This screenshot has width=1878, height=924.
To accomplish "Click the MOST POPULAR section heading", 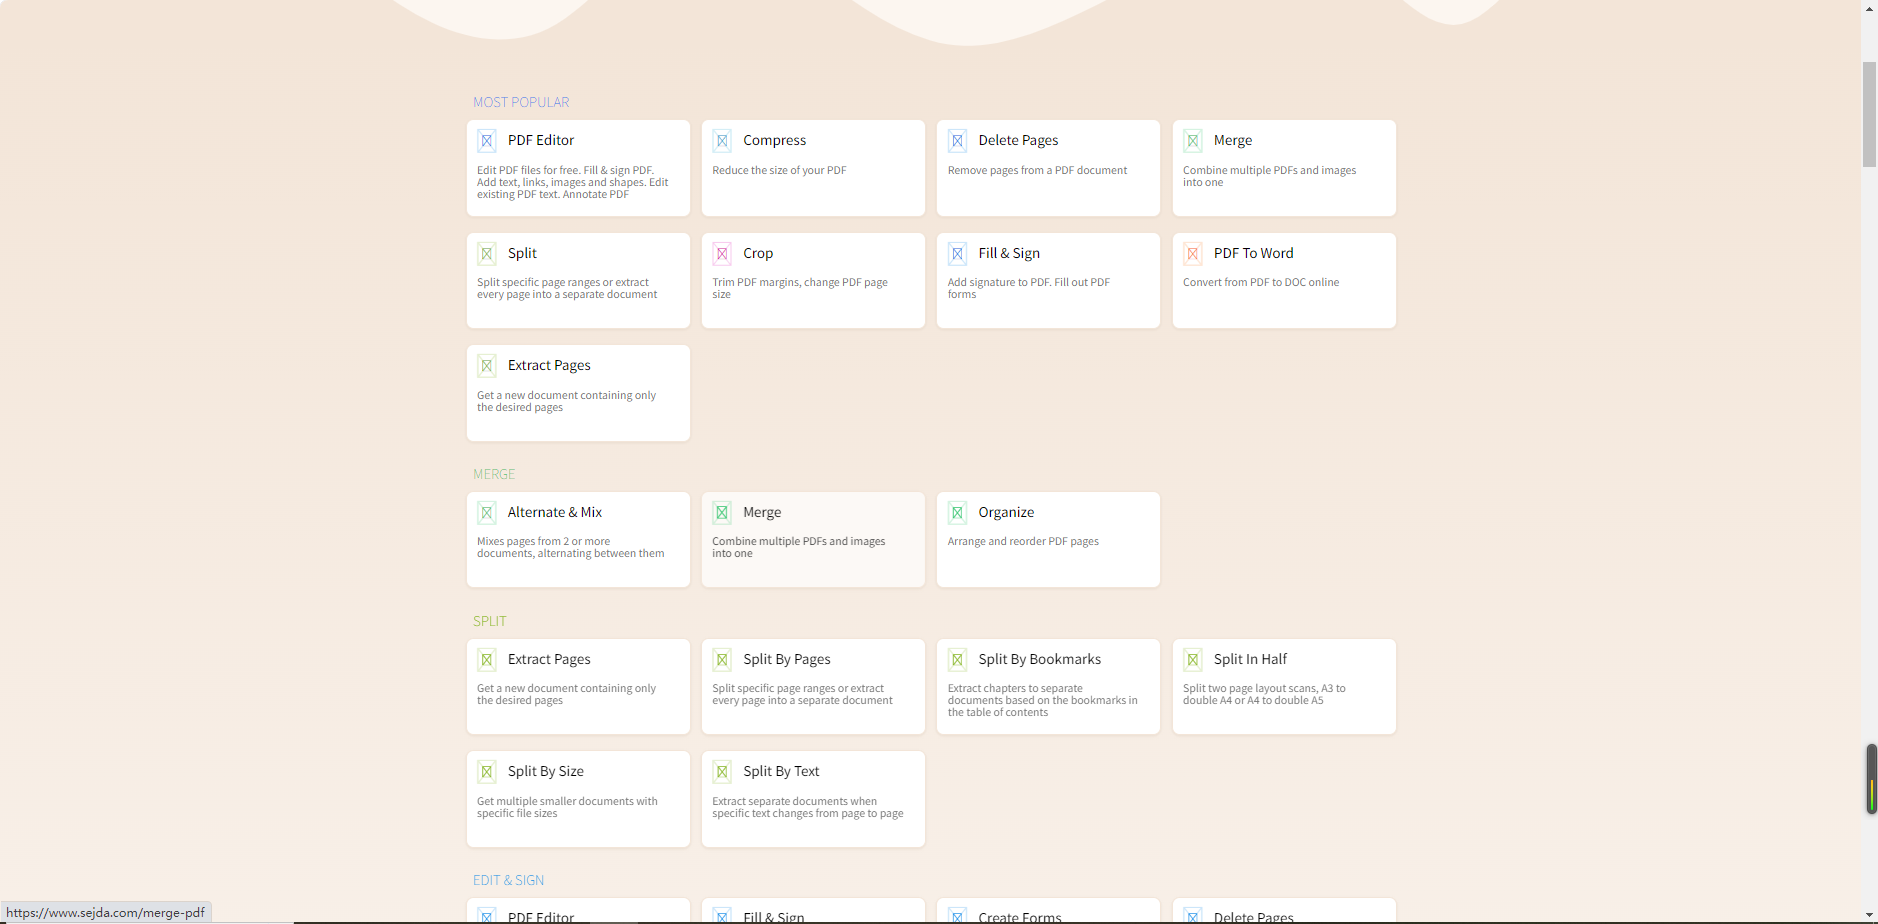I will (521, 102).
